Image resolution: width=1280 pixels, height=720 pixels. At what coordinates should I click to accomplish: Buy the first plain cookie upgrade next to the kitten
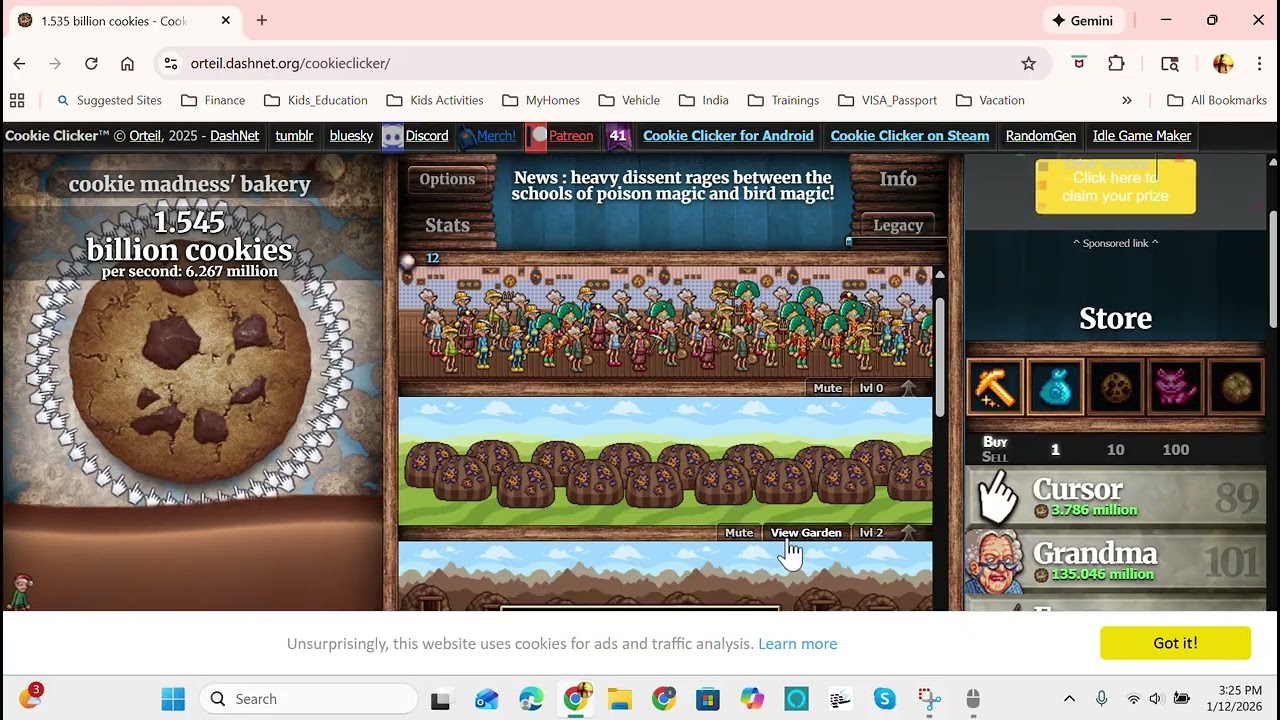coord(1115,387)
